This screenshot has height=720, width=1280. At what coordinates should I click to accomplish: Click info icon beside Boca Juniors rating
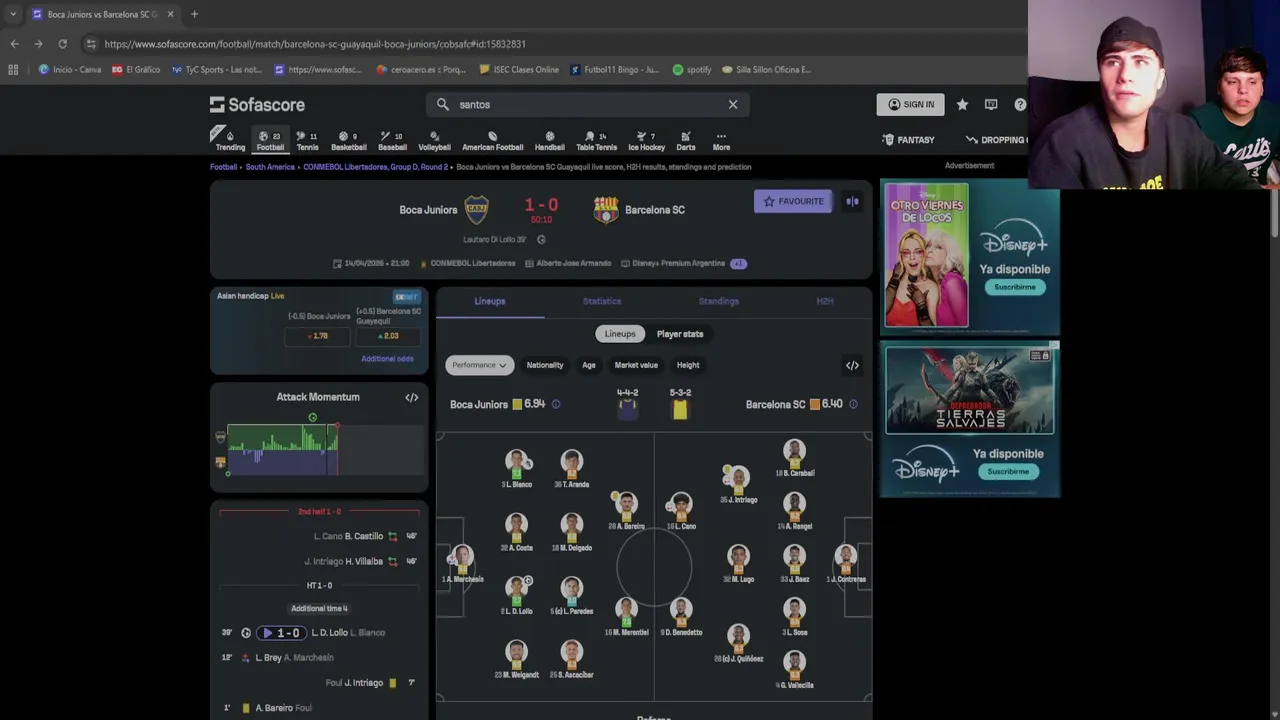pyautogui.click(x=556, y=404)
